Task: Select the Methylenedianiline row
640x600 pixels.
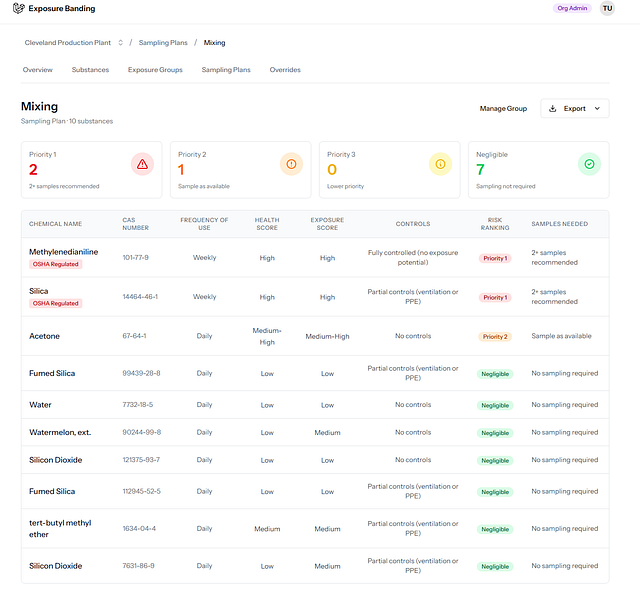Action: 315,258
